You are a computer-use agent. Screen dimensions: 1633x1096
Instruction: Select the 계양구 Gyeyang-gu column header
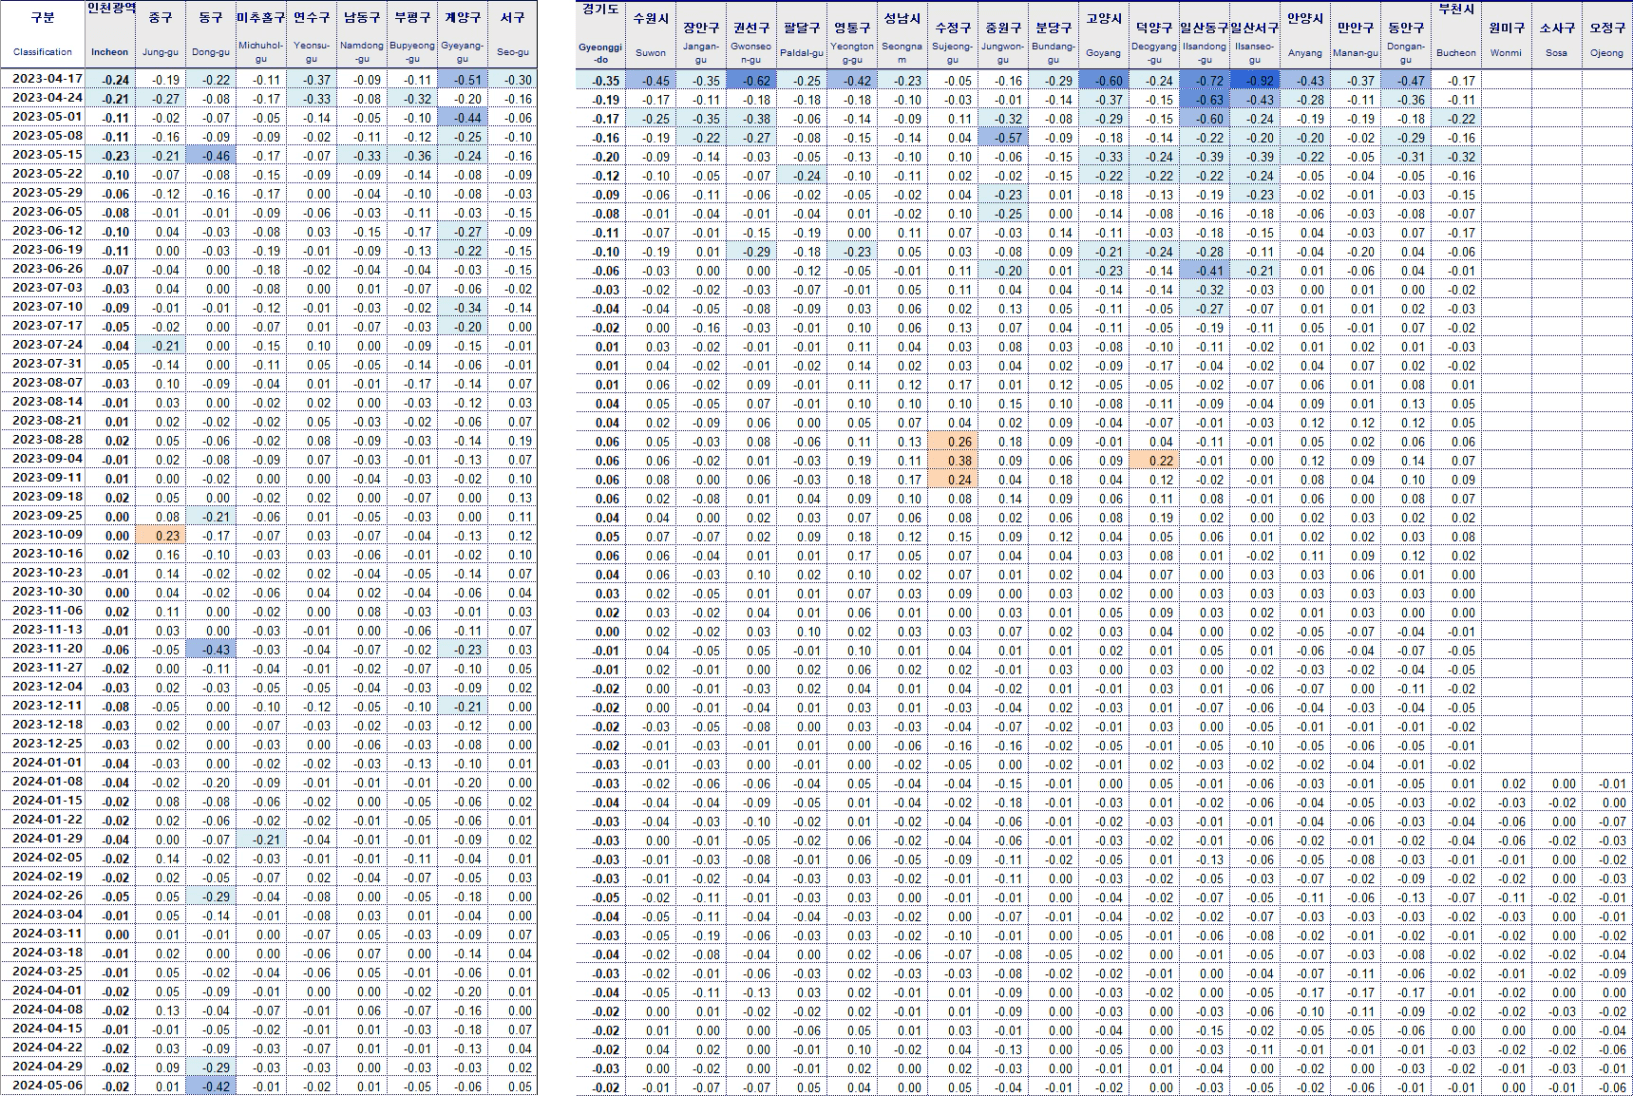pyautogui.click(x=462, y=34)
